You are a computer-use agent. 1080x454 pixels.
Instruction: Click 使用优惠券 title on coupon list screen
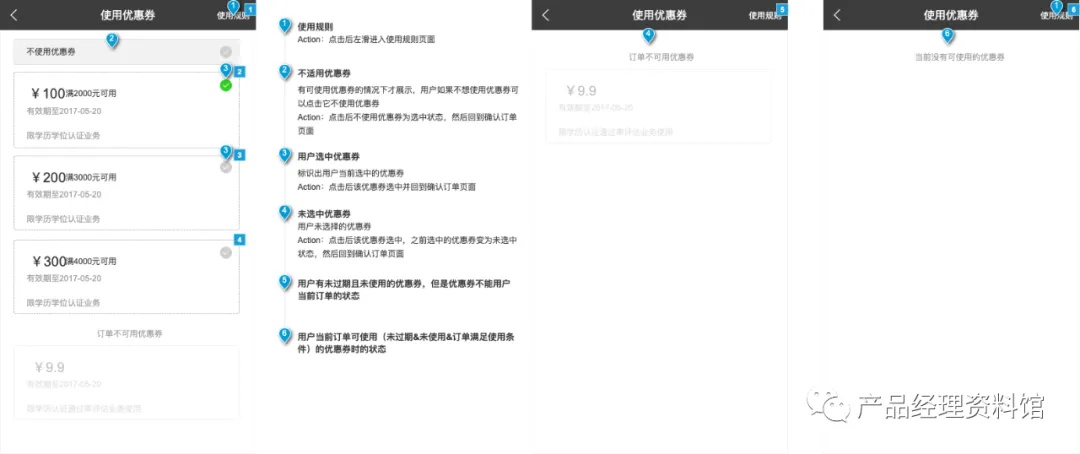coord(127,15)
